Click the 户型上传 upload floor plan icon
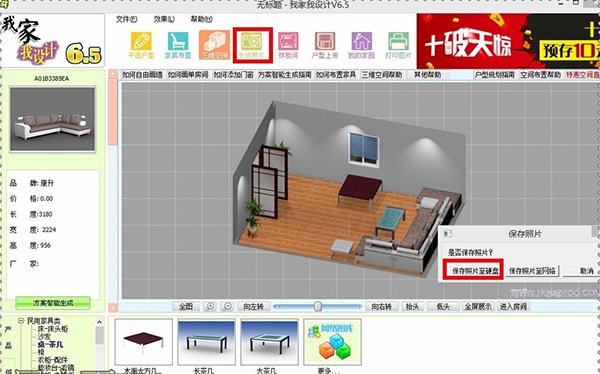The image size is (600, 374). click(x=325, y=45)
